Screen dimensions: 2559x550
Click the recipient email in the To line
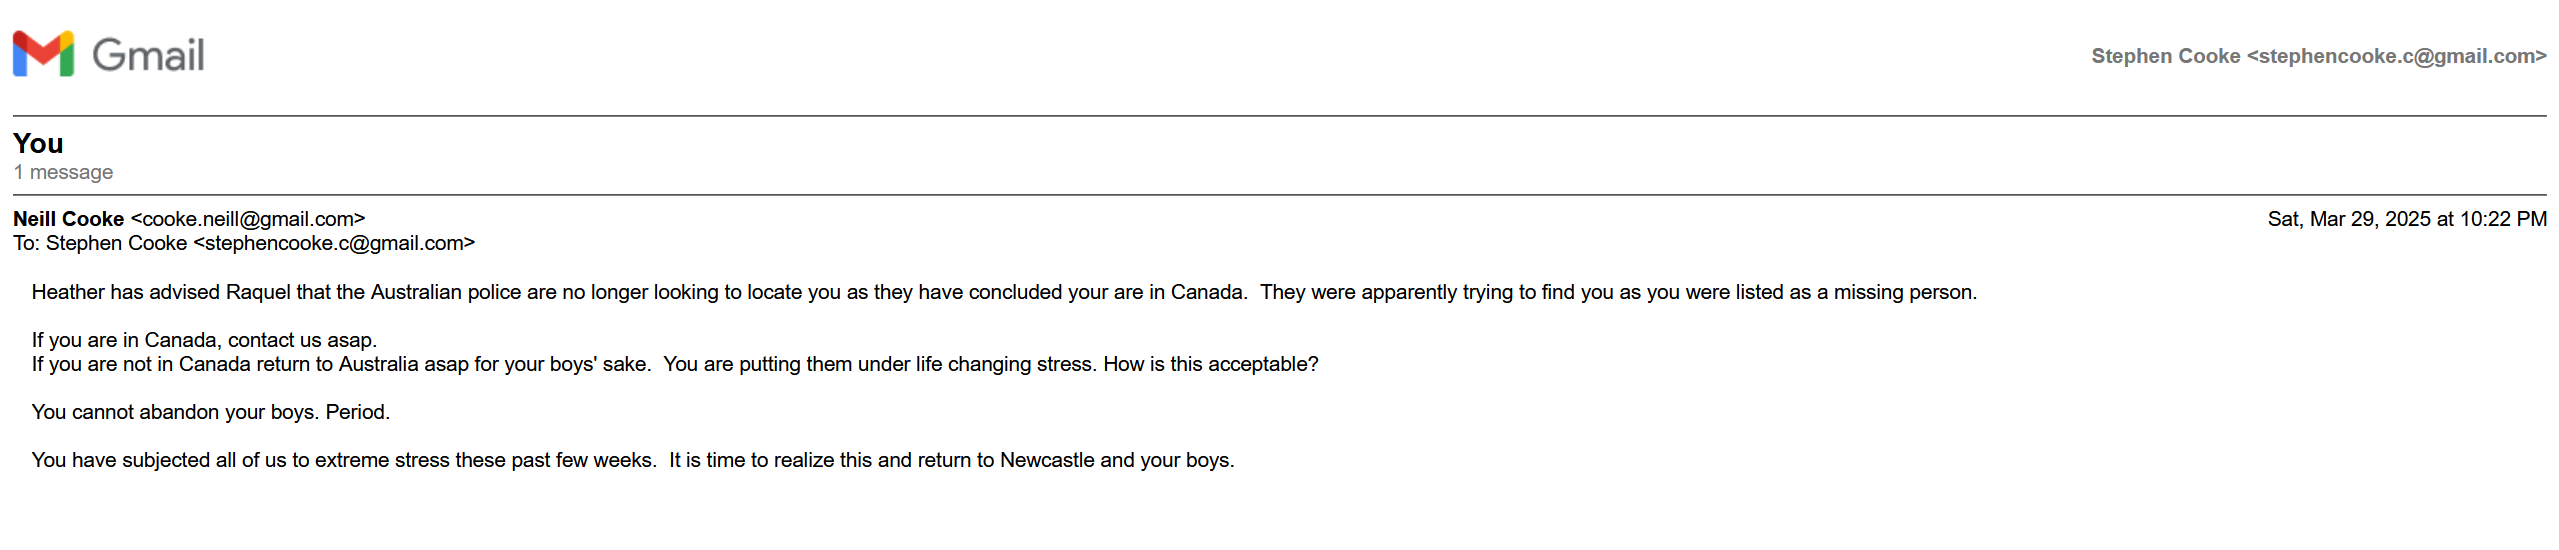(x=334, y=243)
